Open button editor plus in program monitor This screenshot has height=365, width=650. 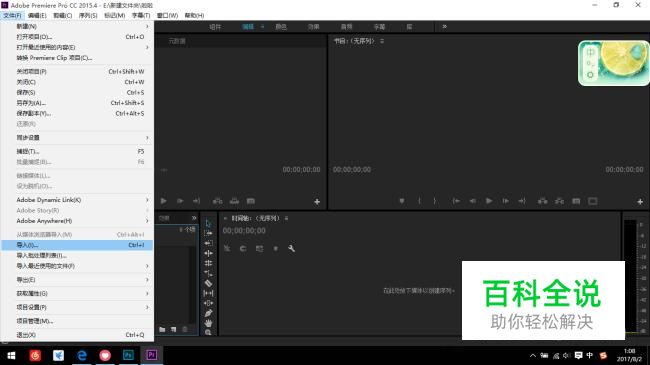640,202
